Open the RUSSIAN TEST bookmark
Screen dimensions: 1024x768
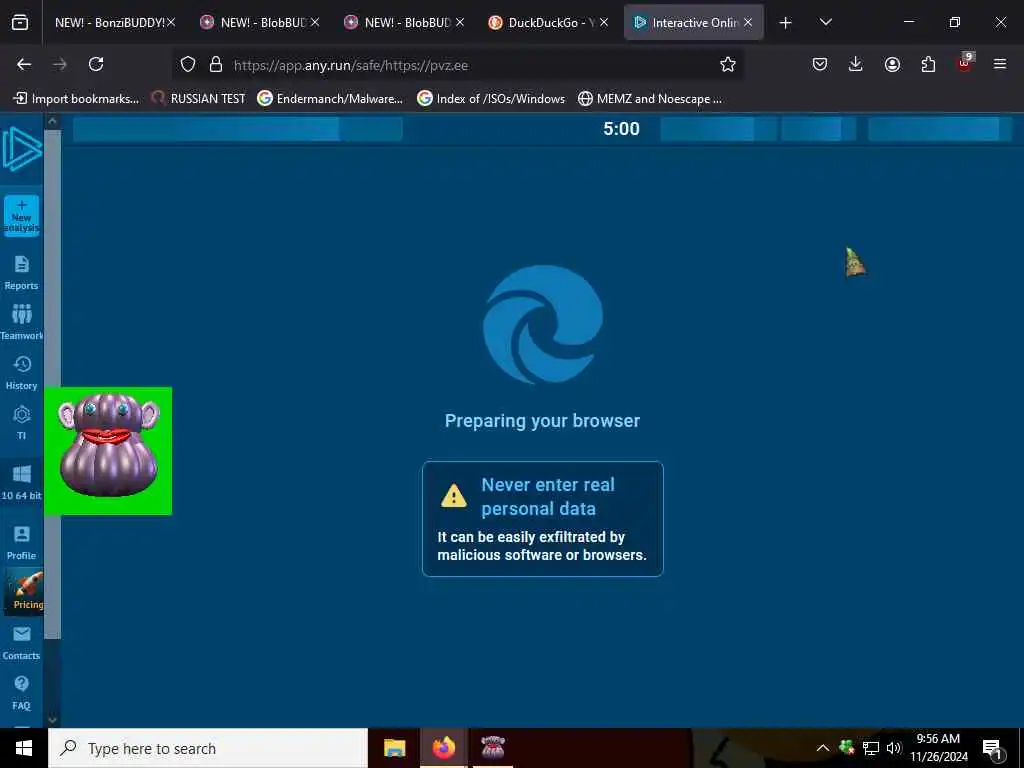[x=199, y=99]
